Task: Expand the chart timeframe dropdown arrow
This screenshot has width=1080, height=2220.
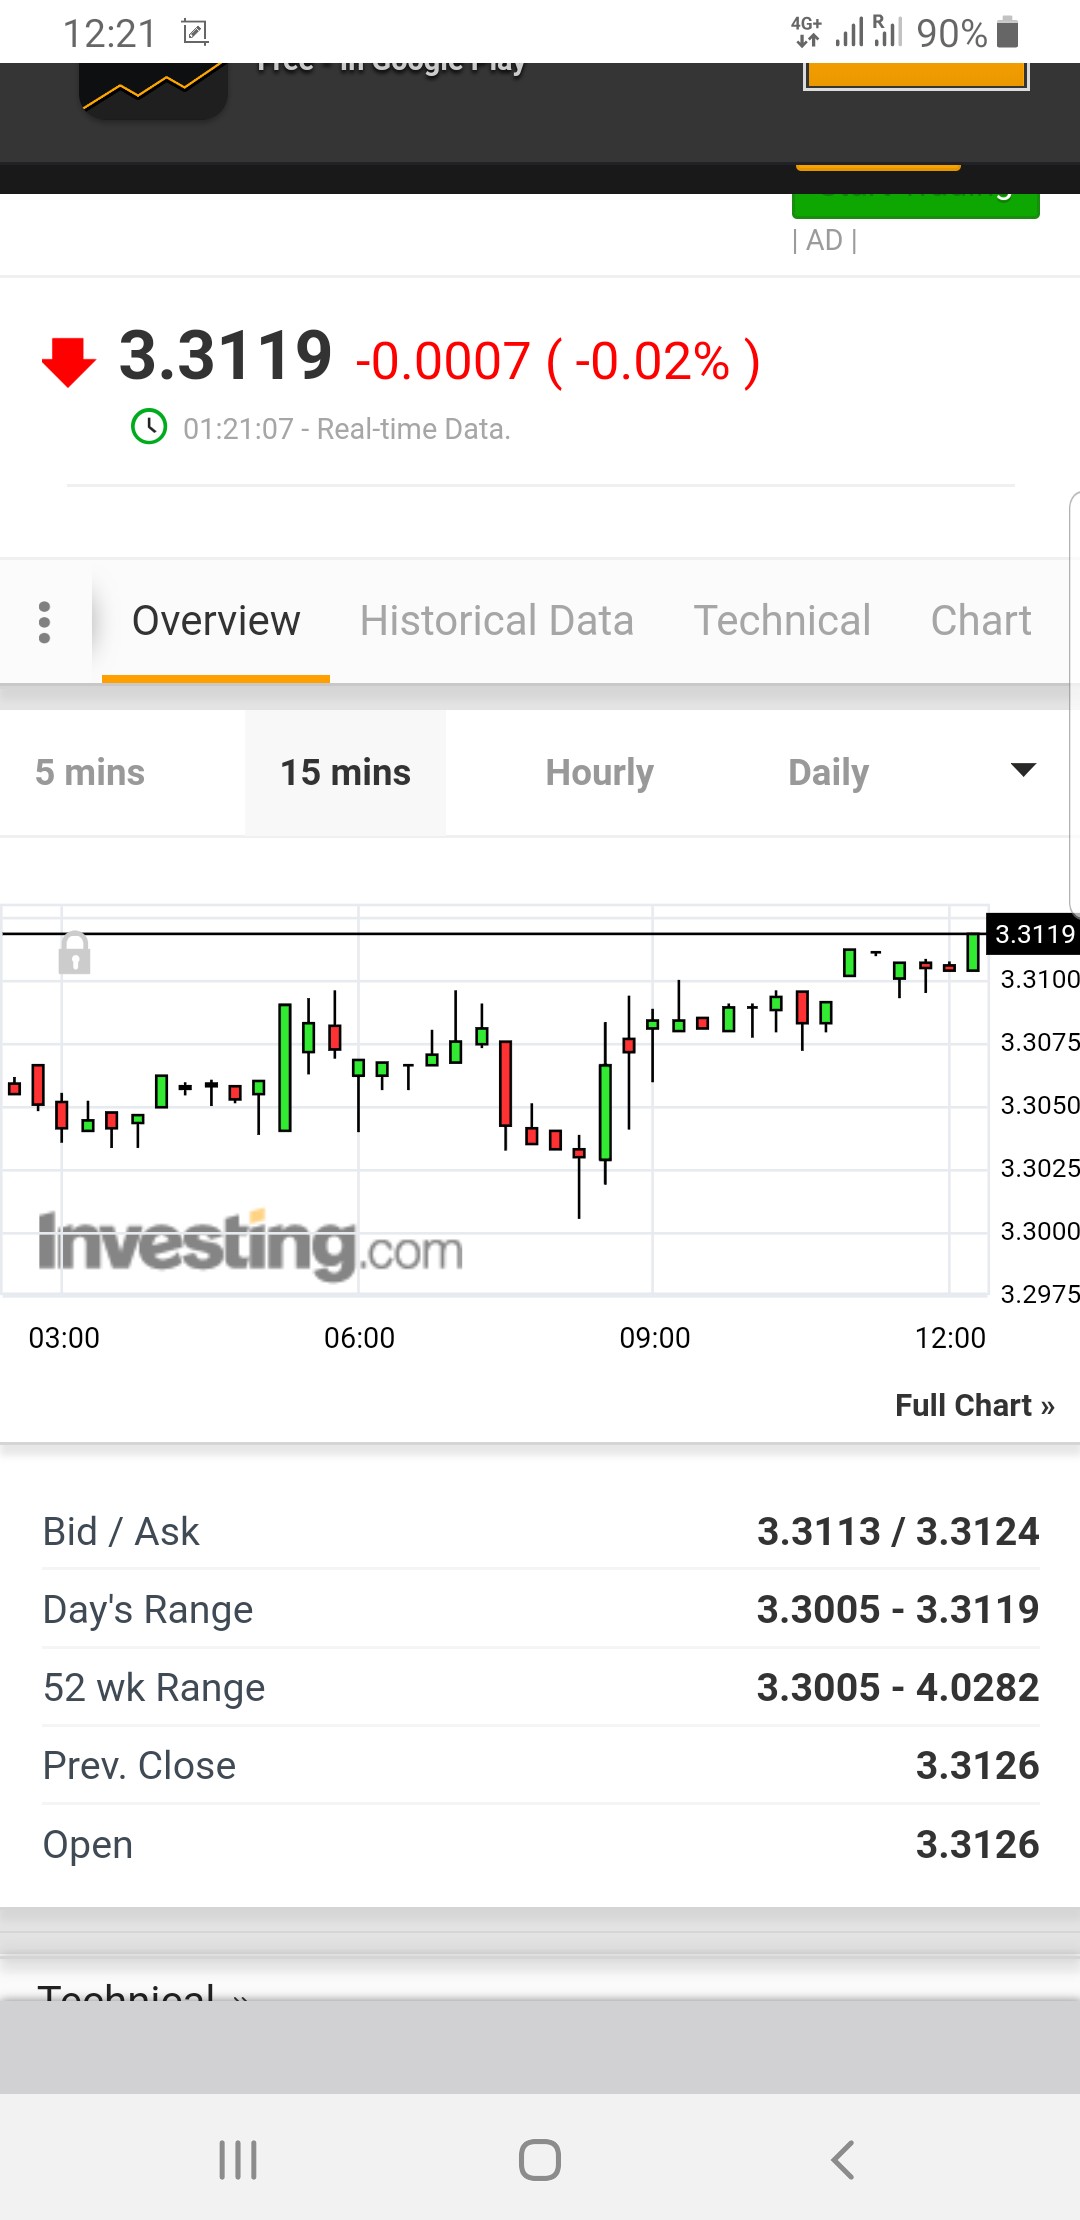Action: click(1023, 770)
